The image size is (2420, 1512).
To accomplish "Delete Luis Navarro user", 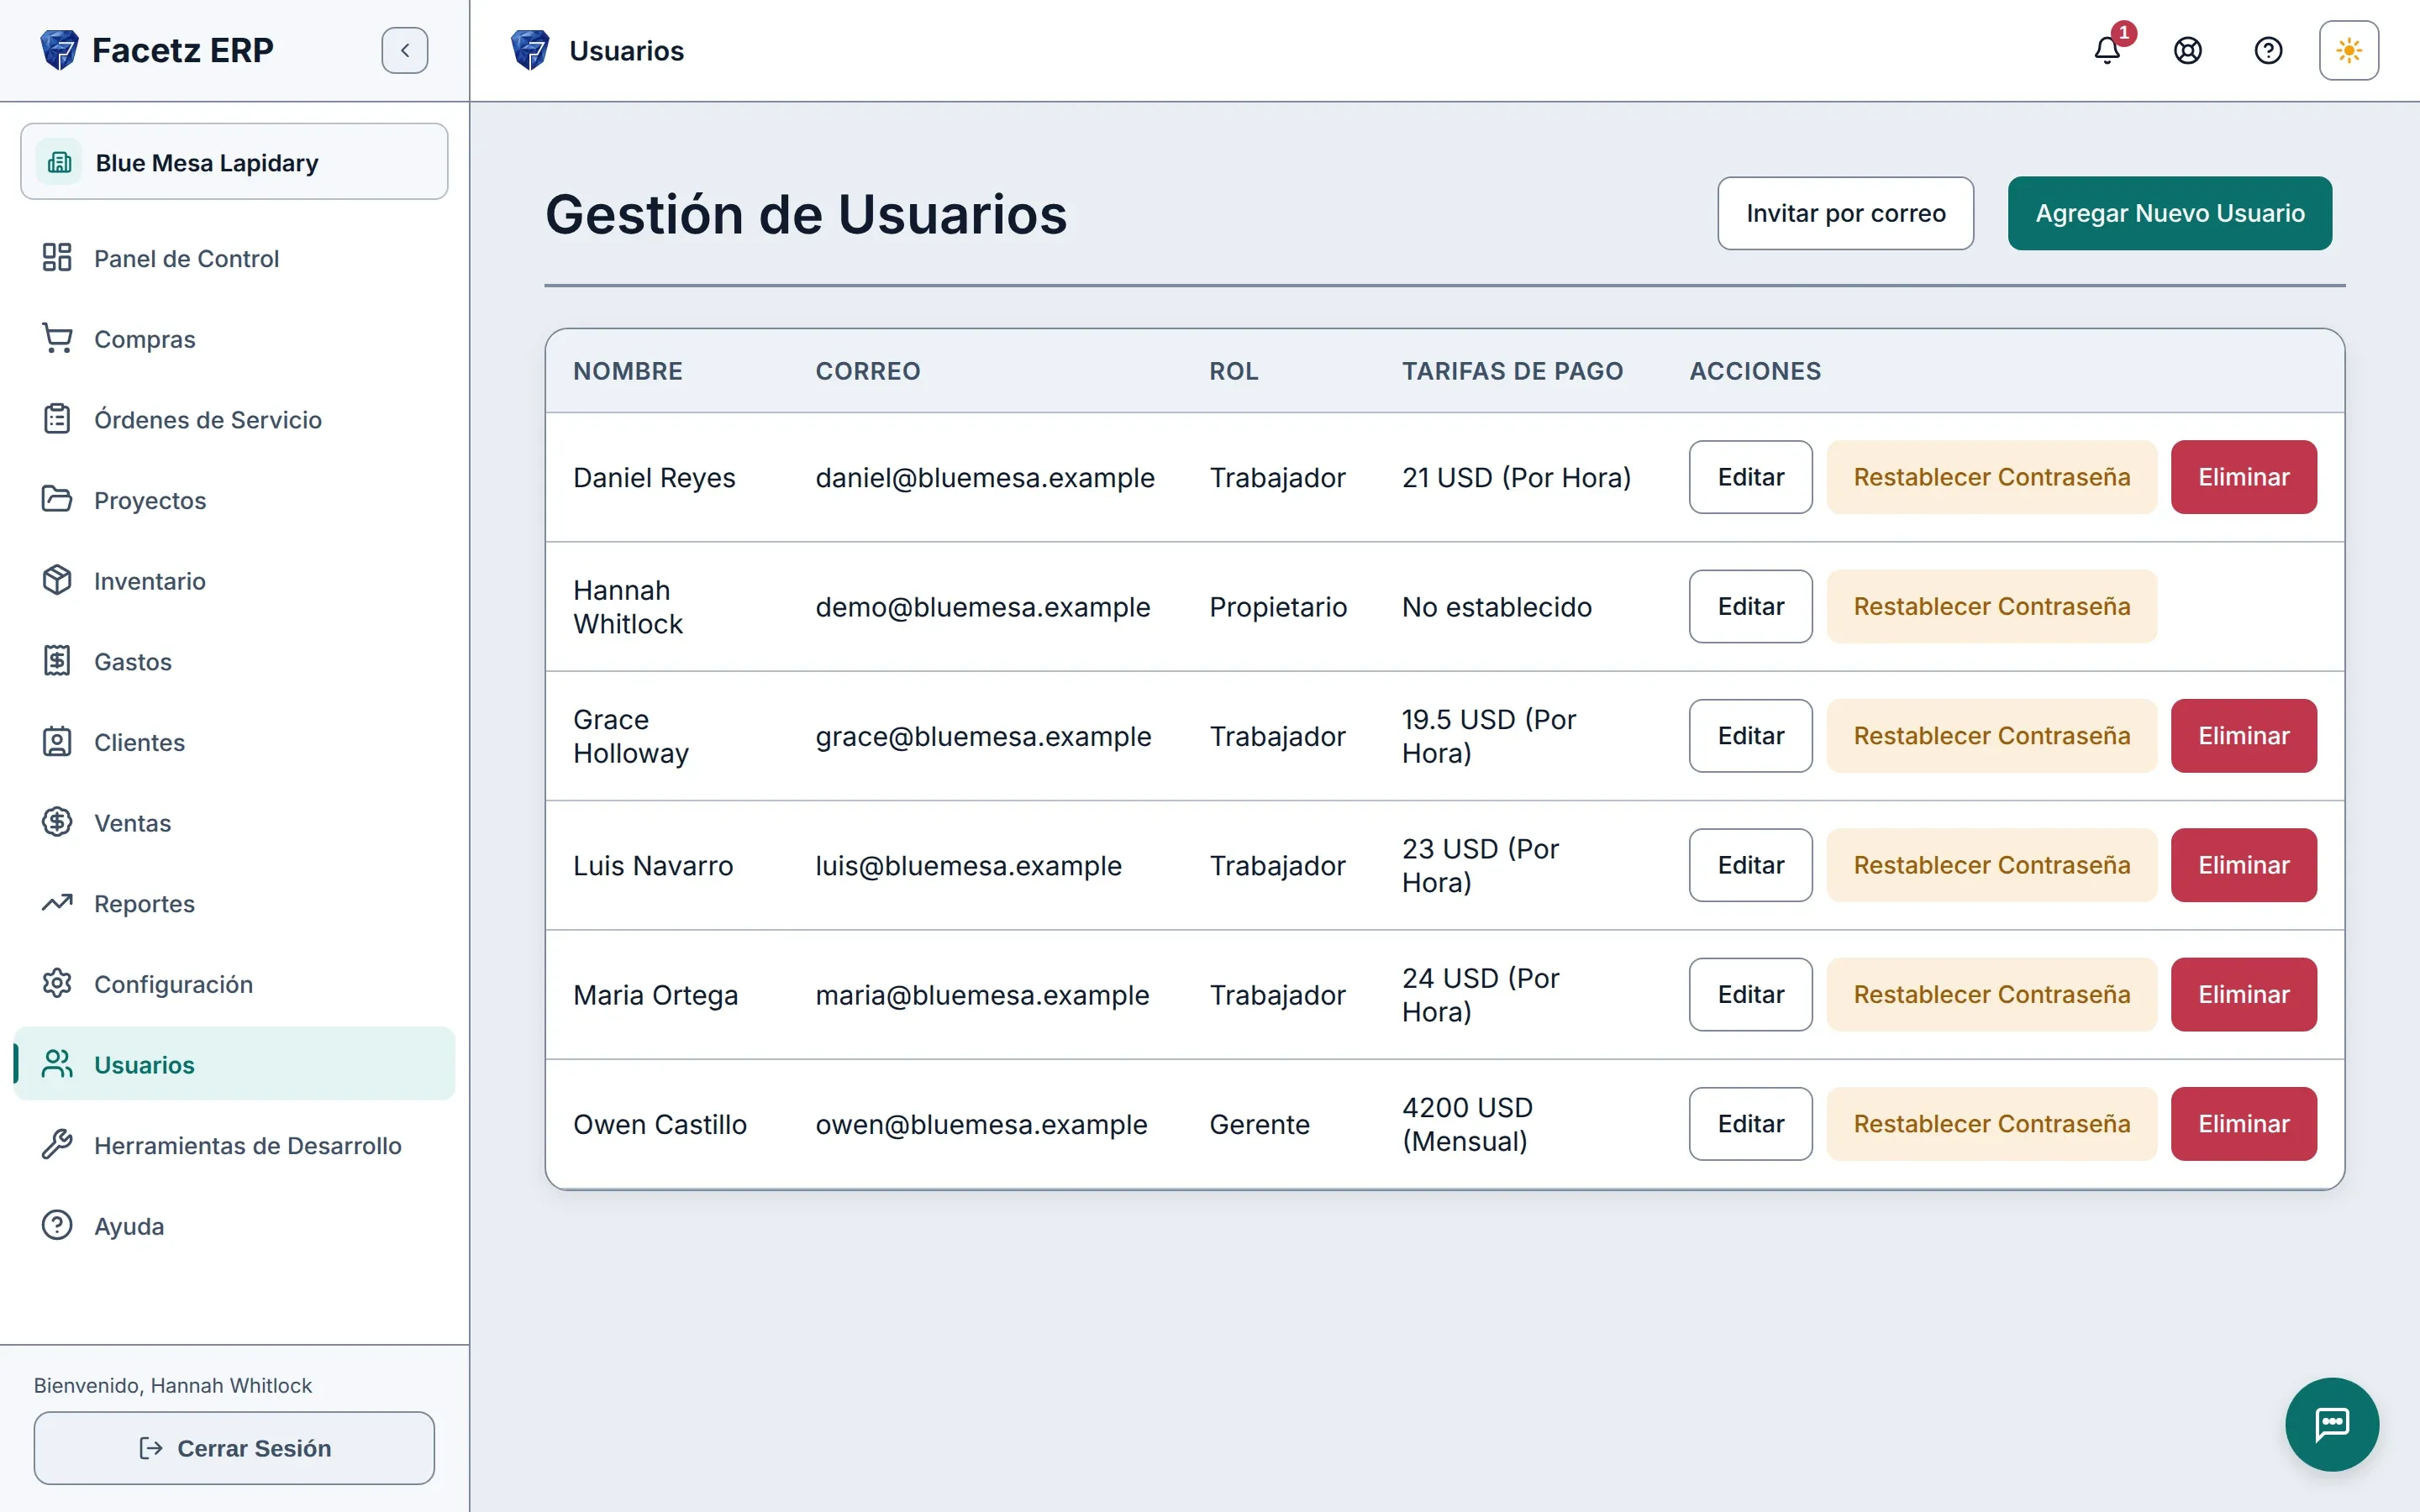I will pos(2243,865).
